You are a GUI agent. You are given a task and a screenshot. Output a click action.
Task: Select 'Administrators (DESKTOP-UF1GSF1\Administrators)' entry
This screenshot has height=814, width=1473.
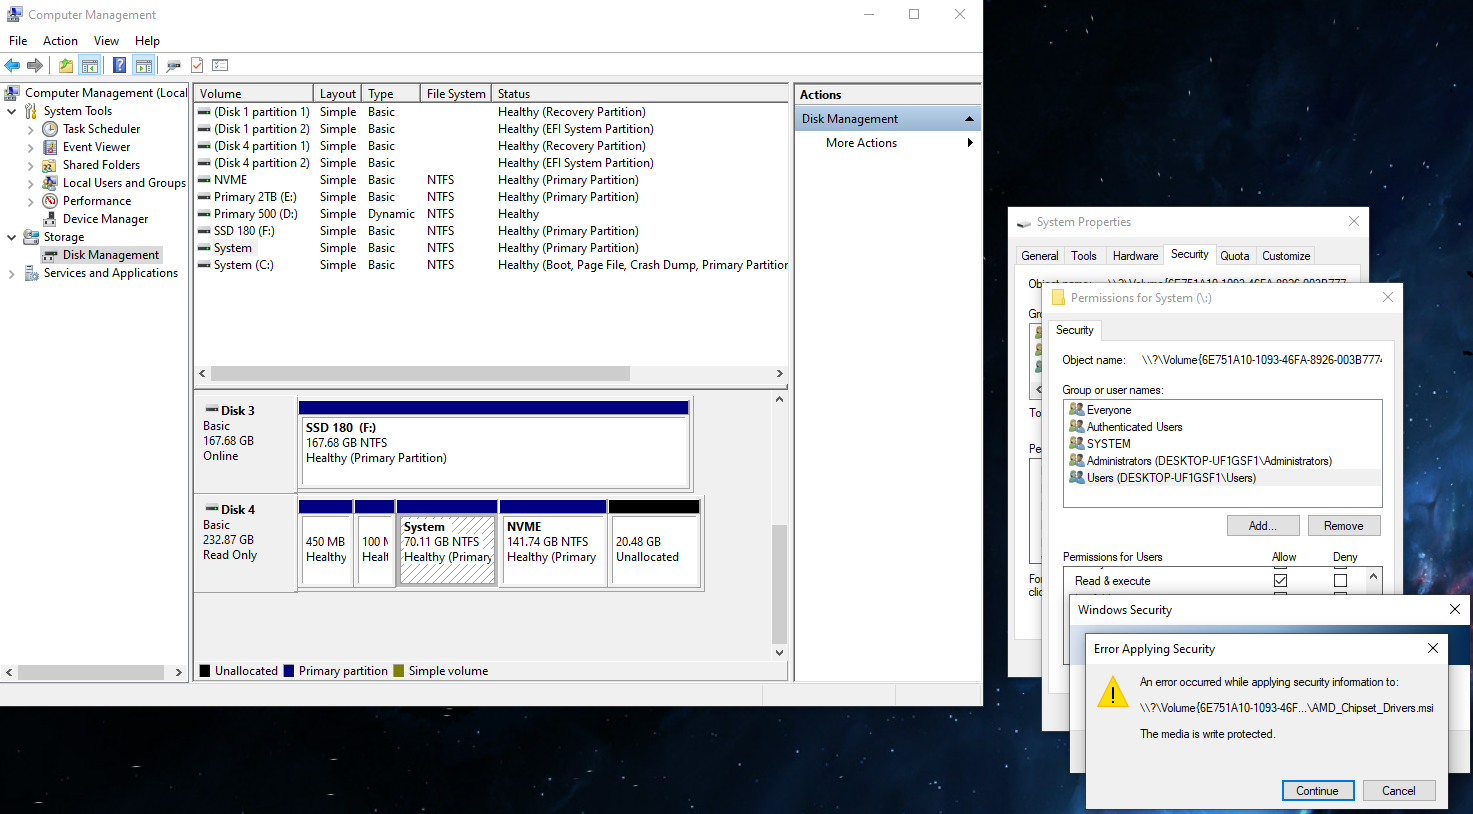click(1209, 461)
